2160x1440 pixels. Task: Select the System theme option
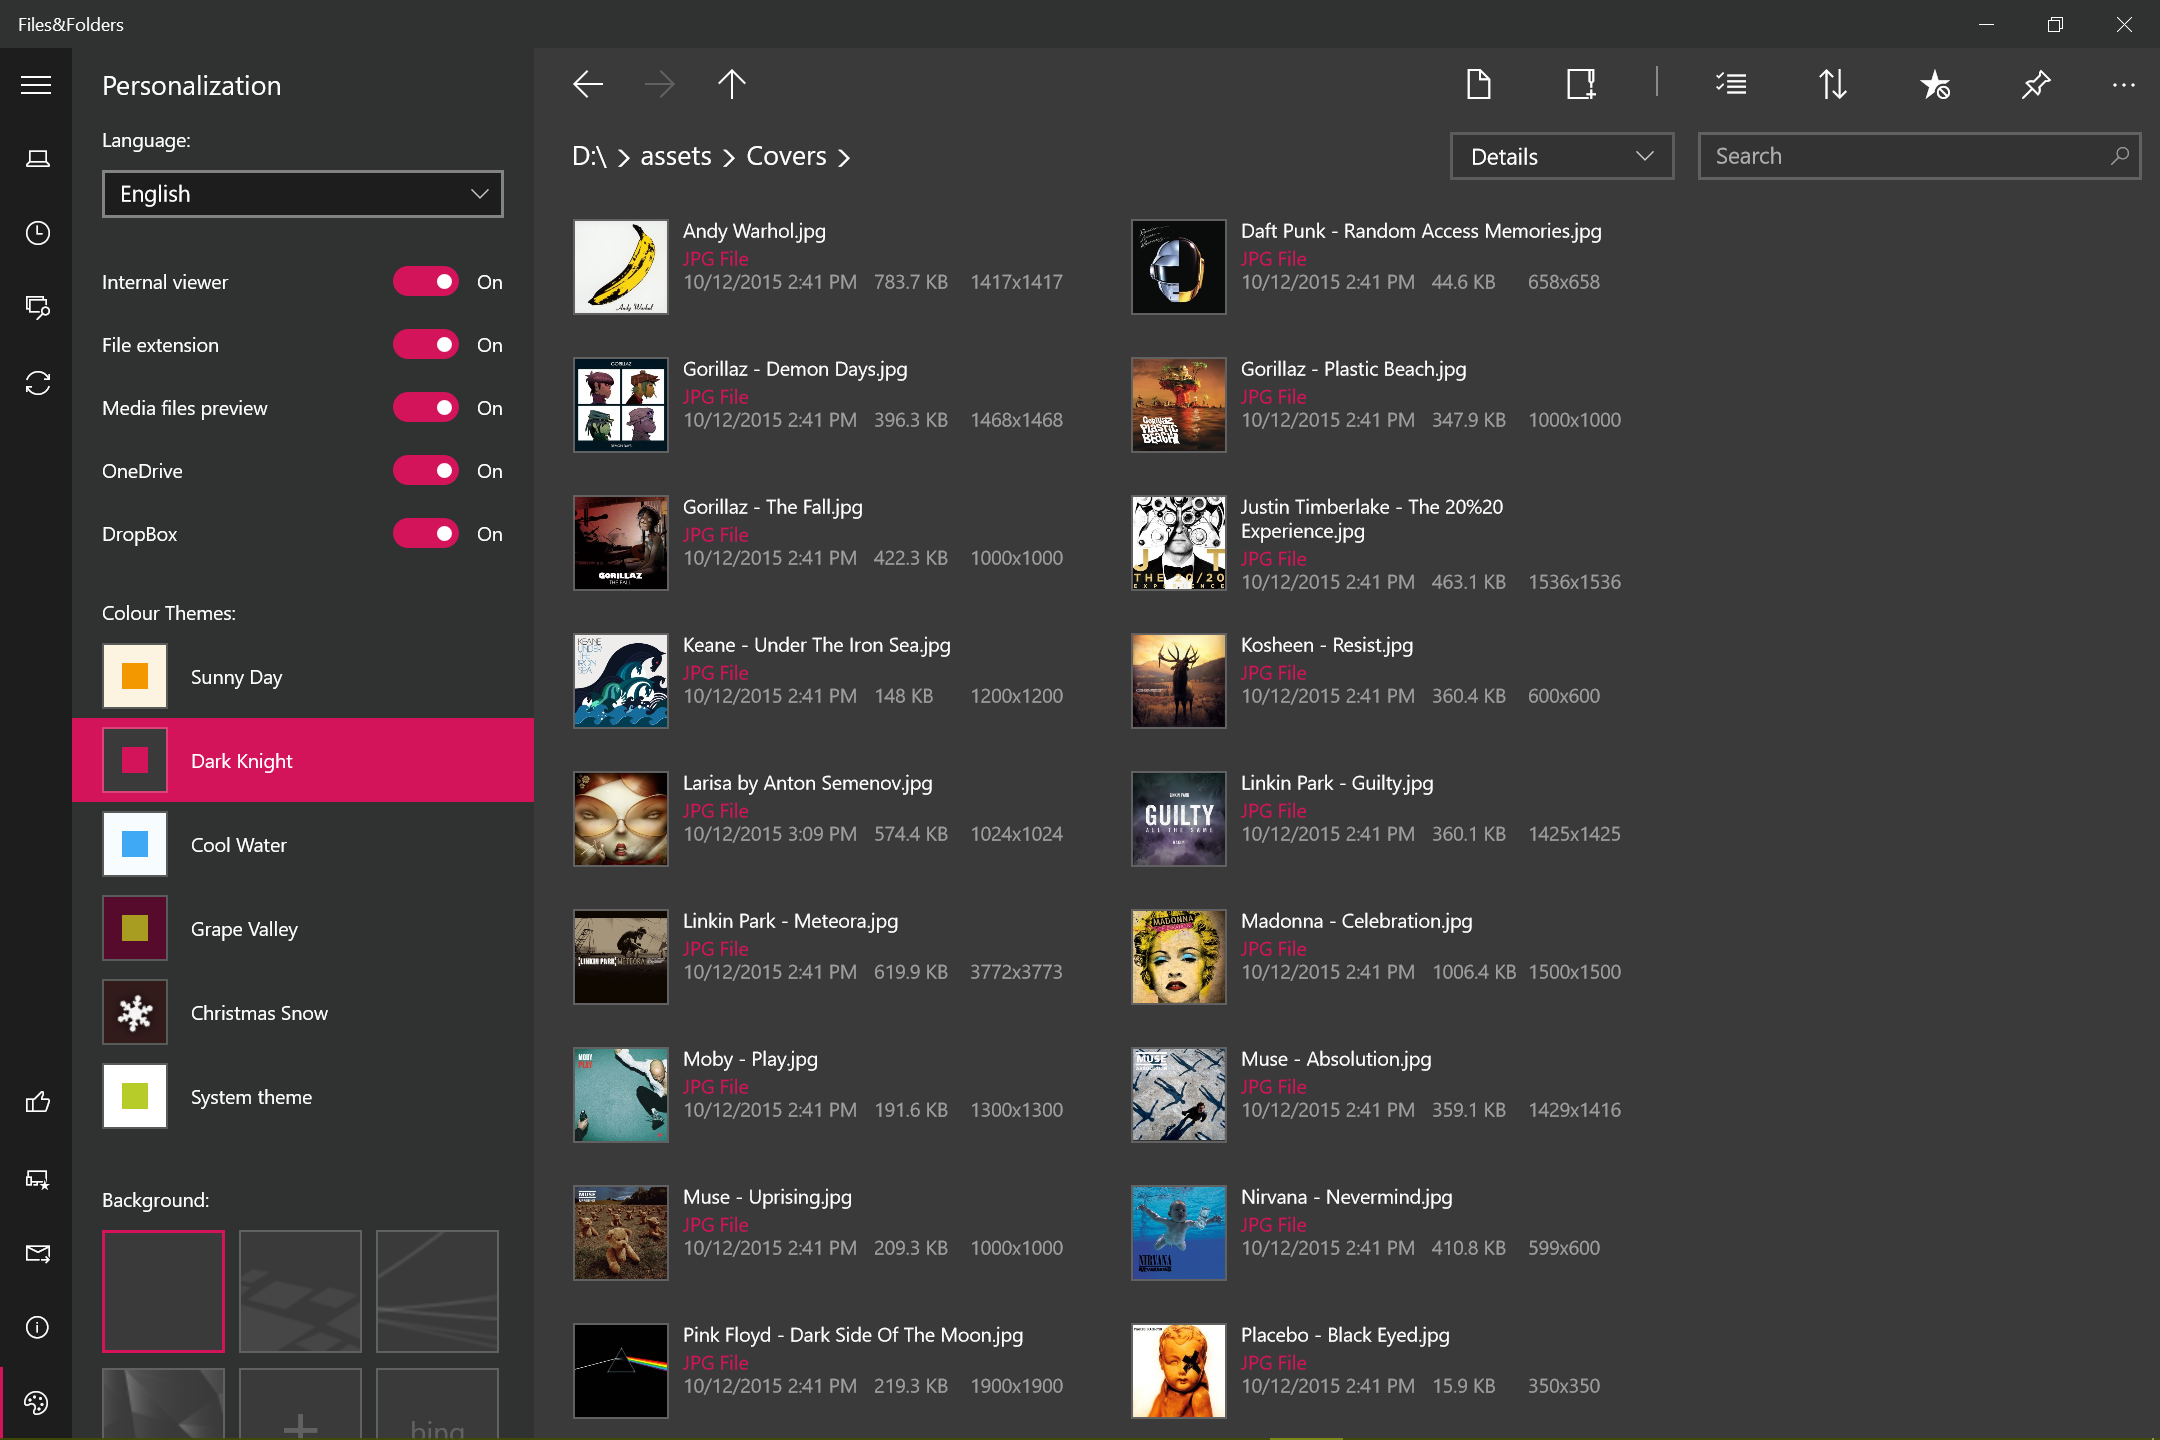[303, 1096]
